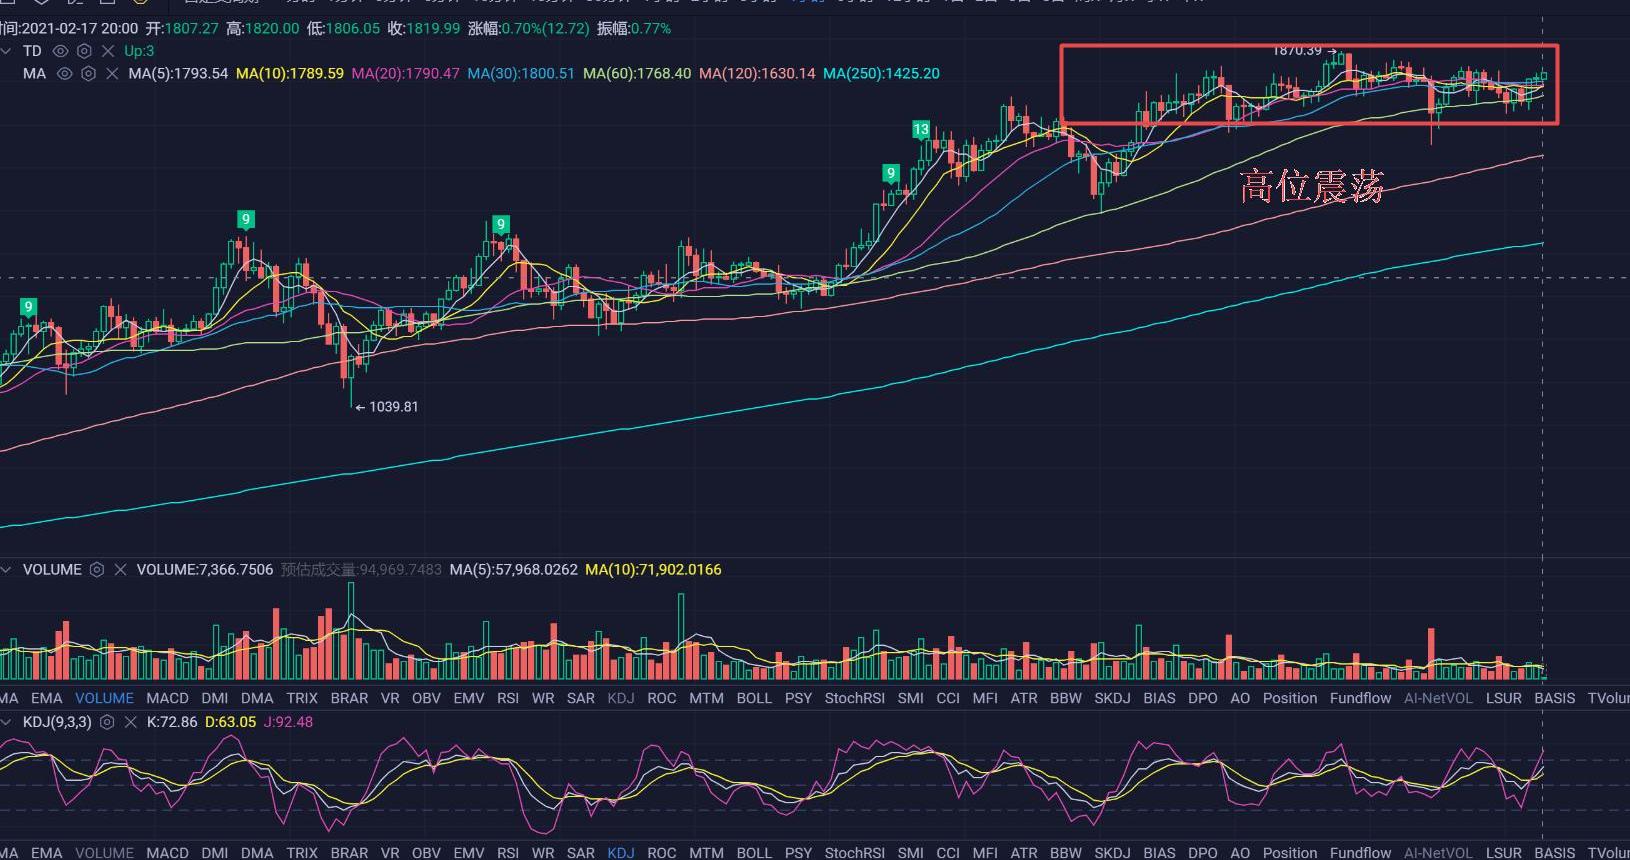Screen dimensions: 1630x860
Task: Click the MA(250) cyan legend value
Action: click(881, 74)
